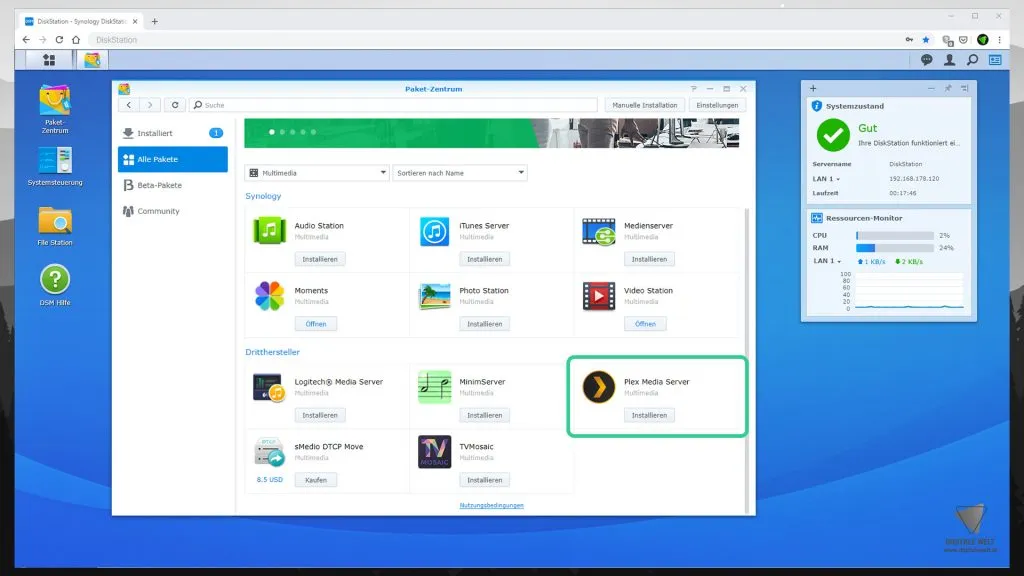Screen dimensions: 1024x576
Task: Refresh the Paket-Zentrum package list
Action: 174,105
